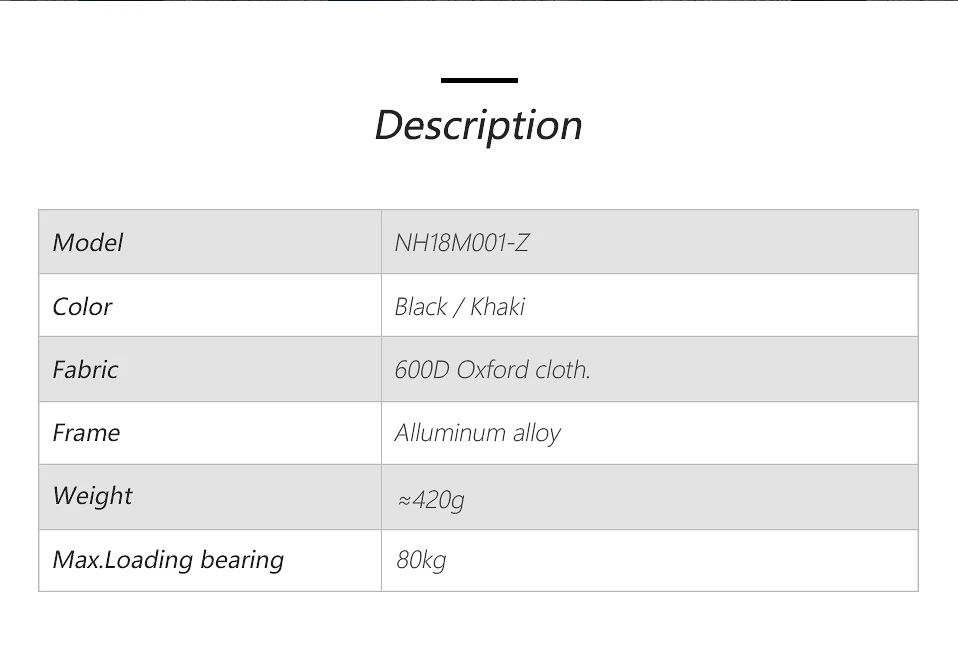Click the word Black in Color row
Screen dimensions: 958x646
click(x=421, y=306)
